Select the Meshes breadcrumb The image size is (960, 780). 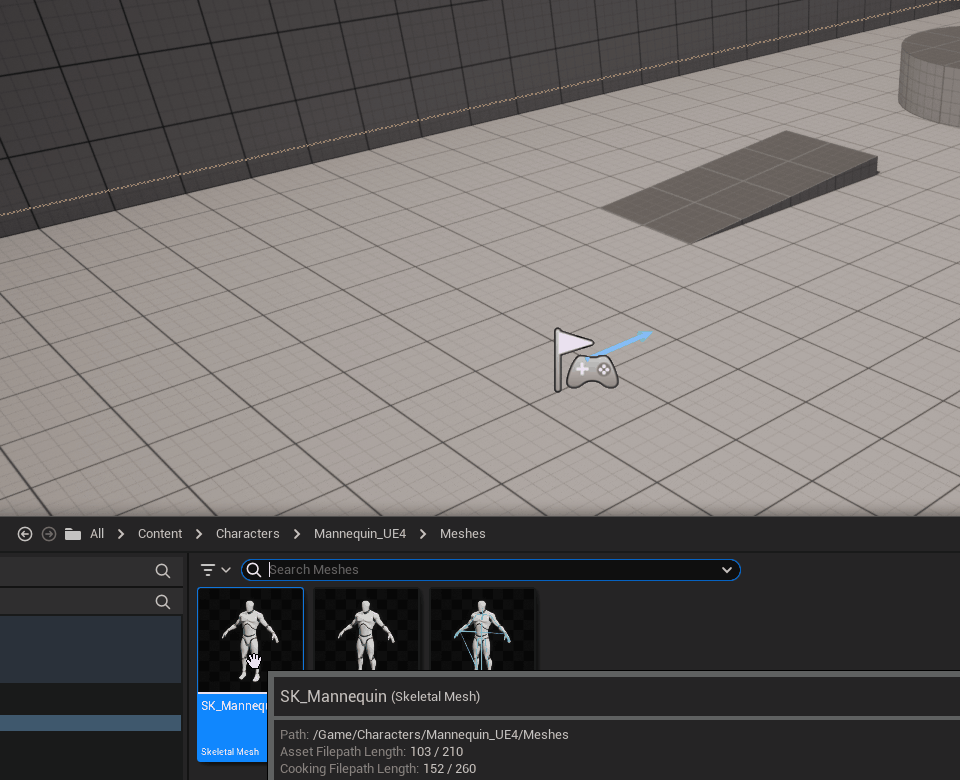pos(462,534)
